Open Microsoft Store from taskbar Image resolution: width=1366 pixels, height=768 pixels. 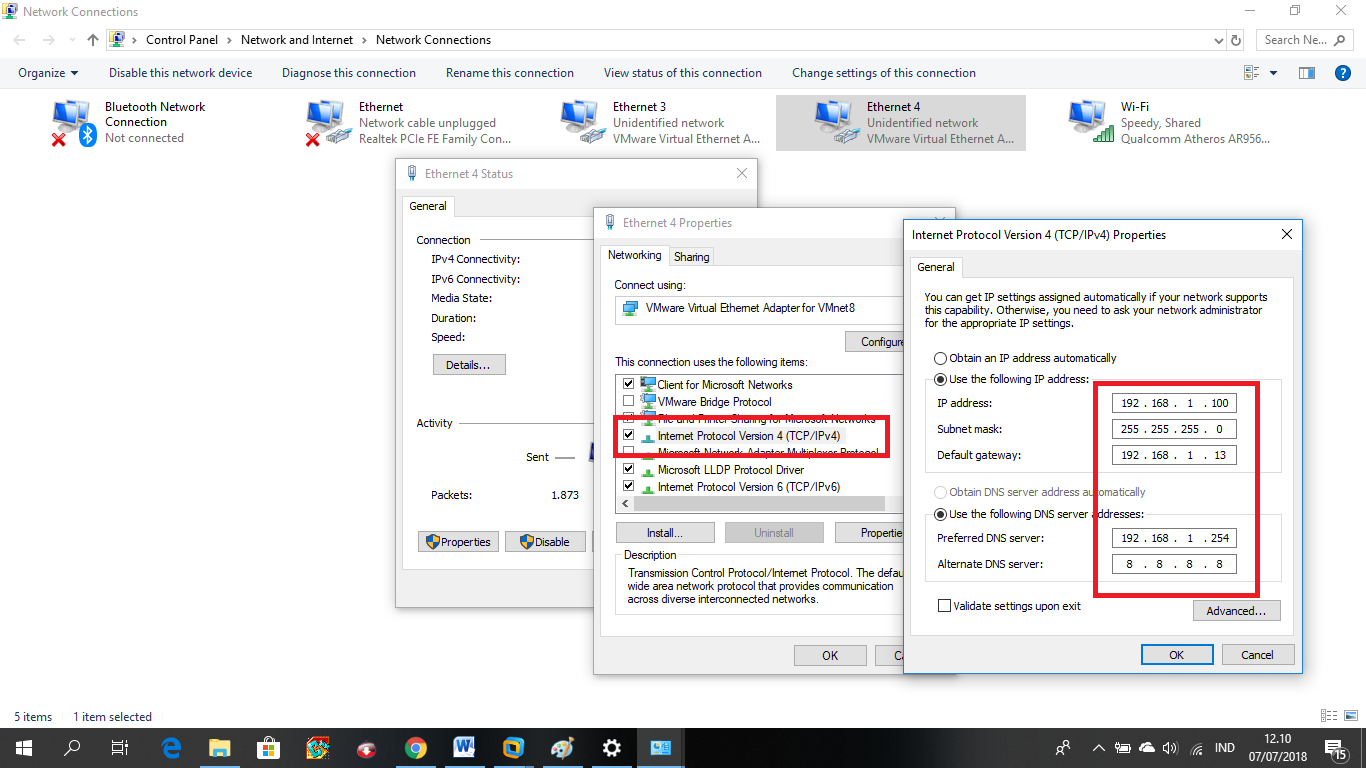pyautogui.click(x=268, y=747)
